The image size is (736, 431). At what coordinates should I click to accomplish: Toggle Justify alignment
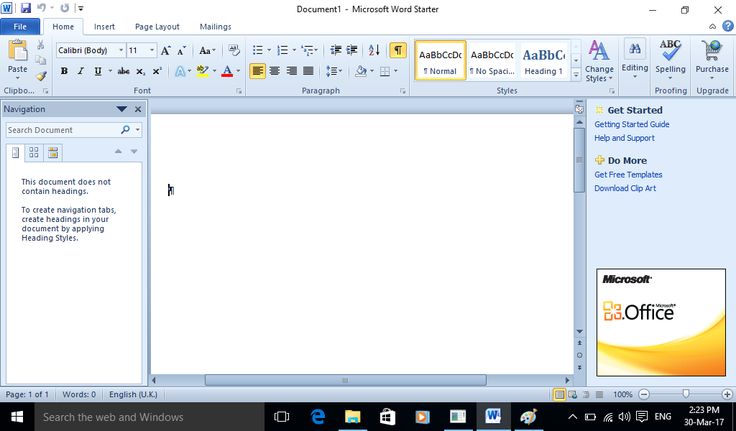tap(308, 71)
